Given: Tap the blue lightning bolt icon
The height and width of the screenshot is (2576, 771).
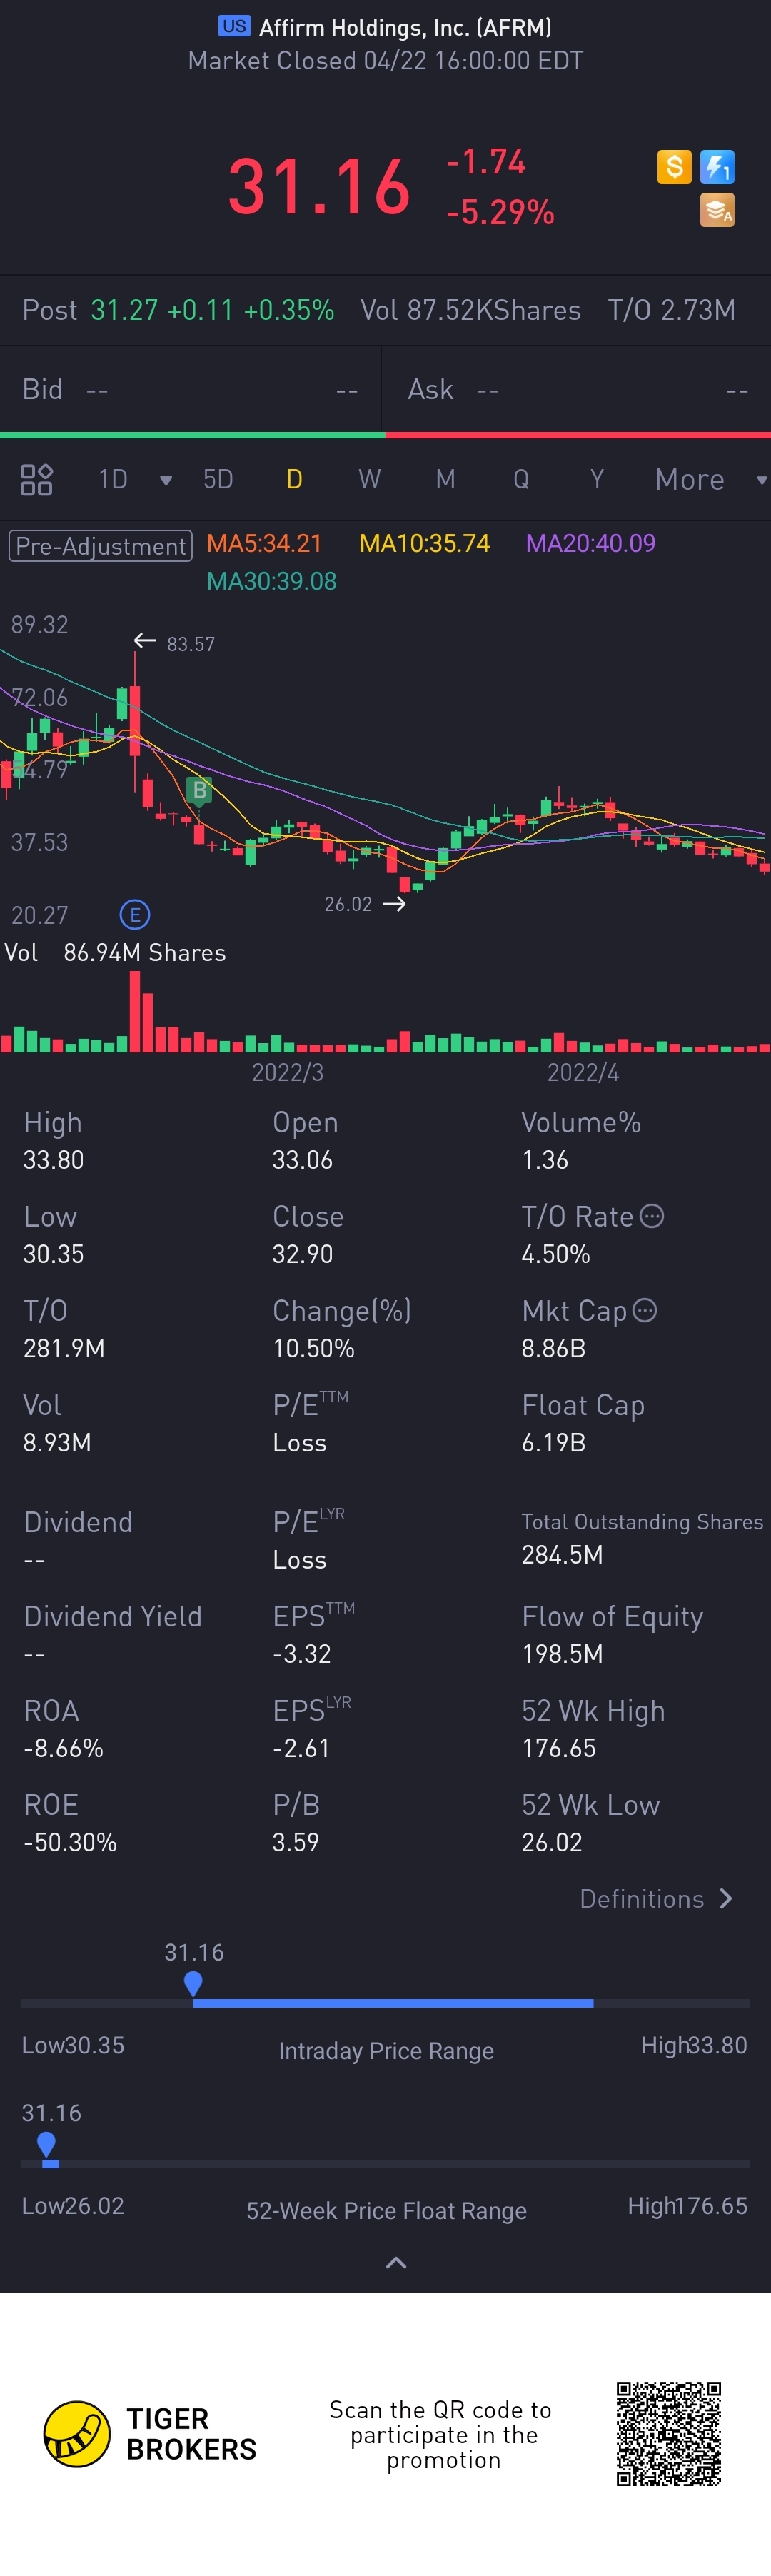Looking at the screenshot, I should pyautogui.click(x=717, y=166).
